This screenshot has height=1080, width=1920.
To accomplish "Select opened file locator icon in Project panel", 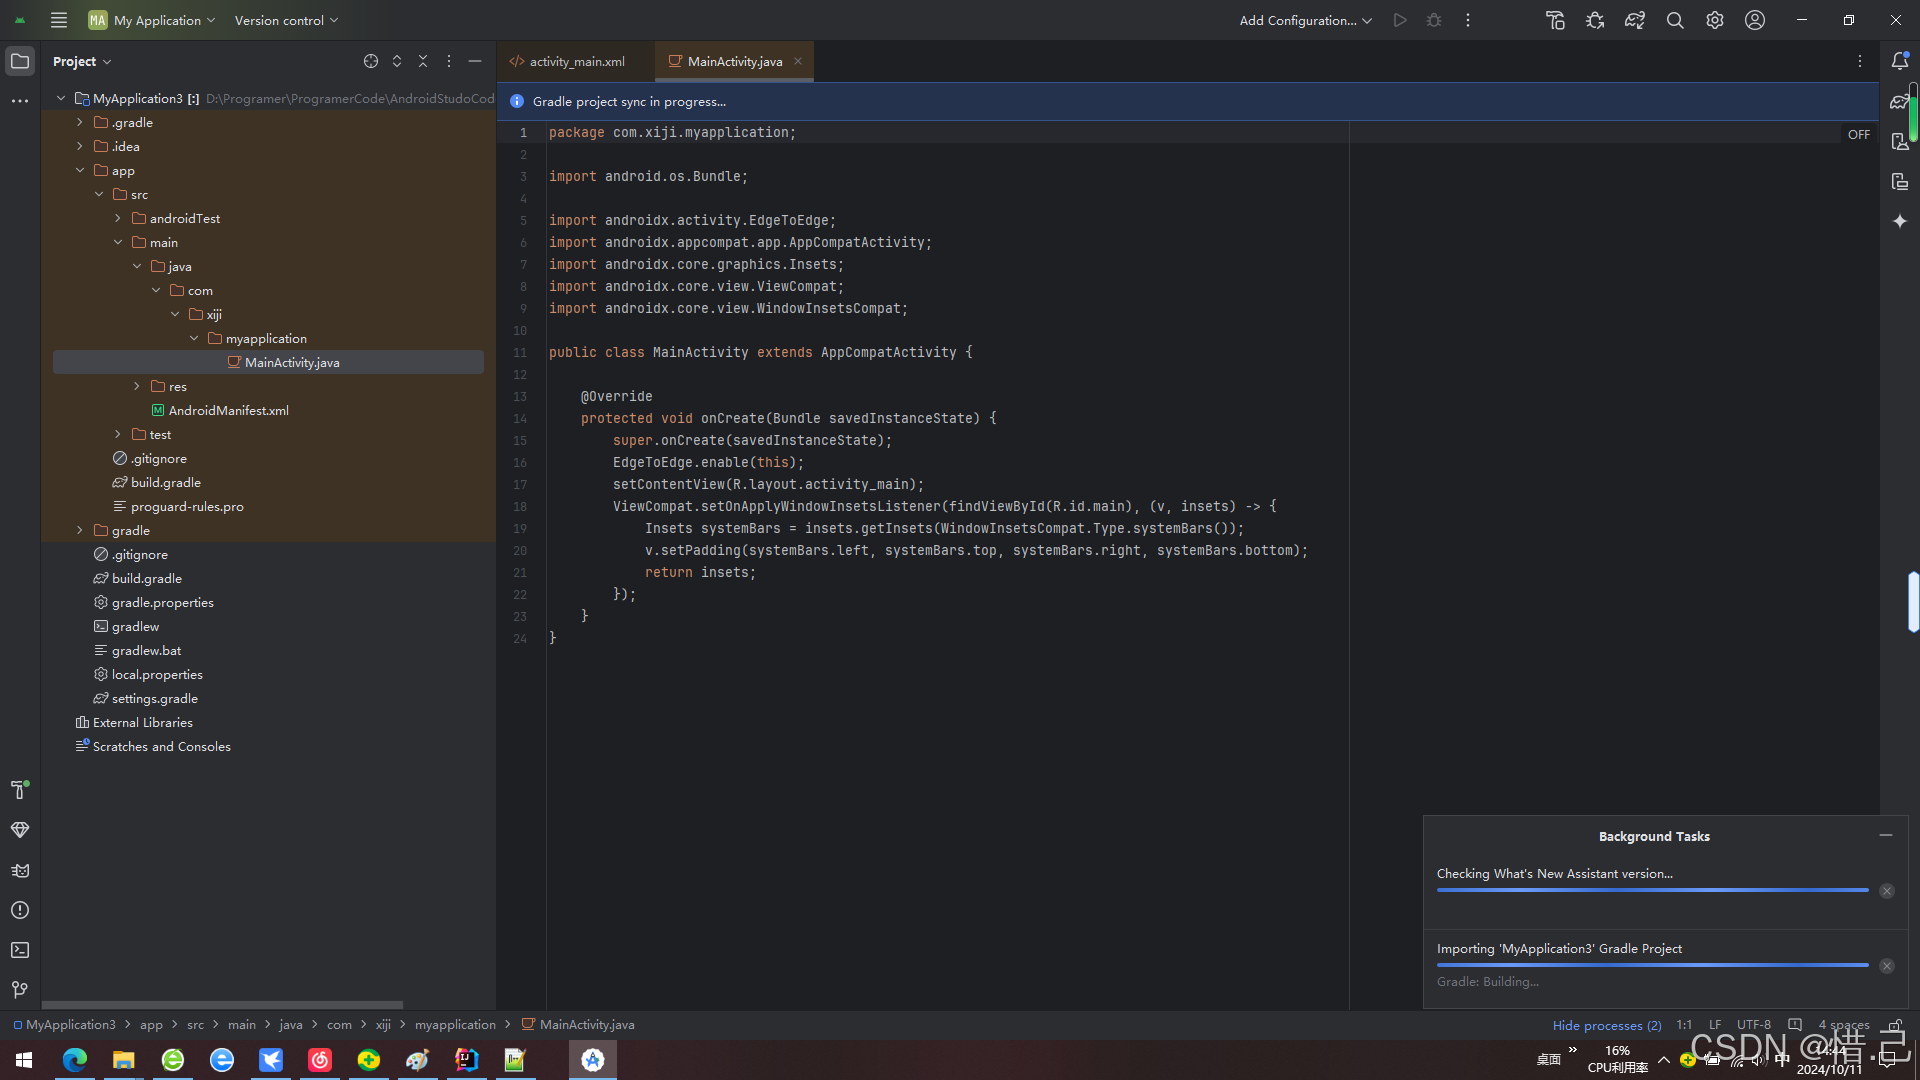I will coord(371,61).
